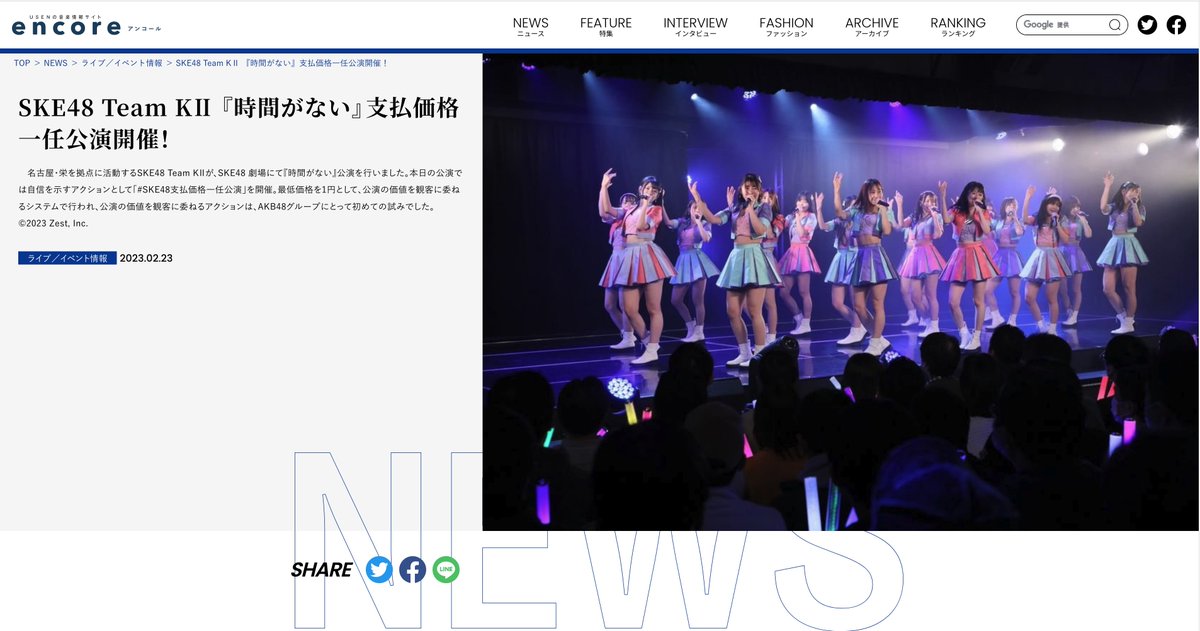Screen dimensions: 1200x631
Task: Go to TOP in the breadcrumb
Action: click(22, 63)
